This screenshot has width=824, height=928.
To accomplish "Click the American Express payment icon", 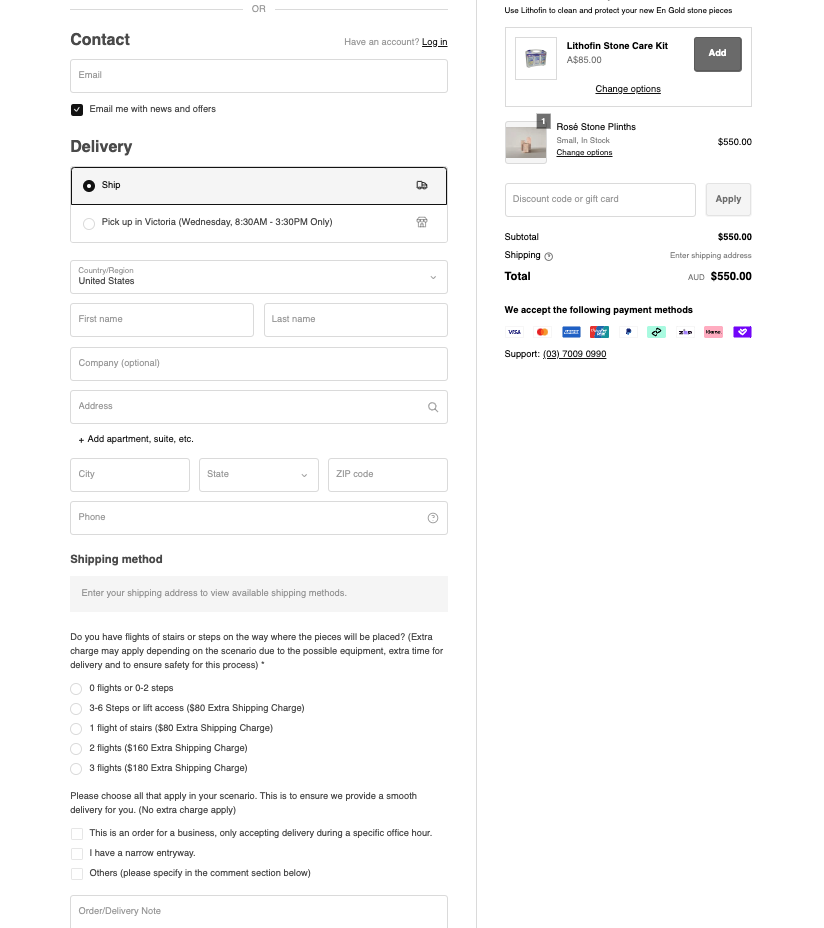I will point(571,332).
